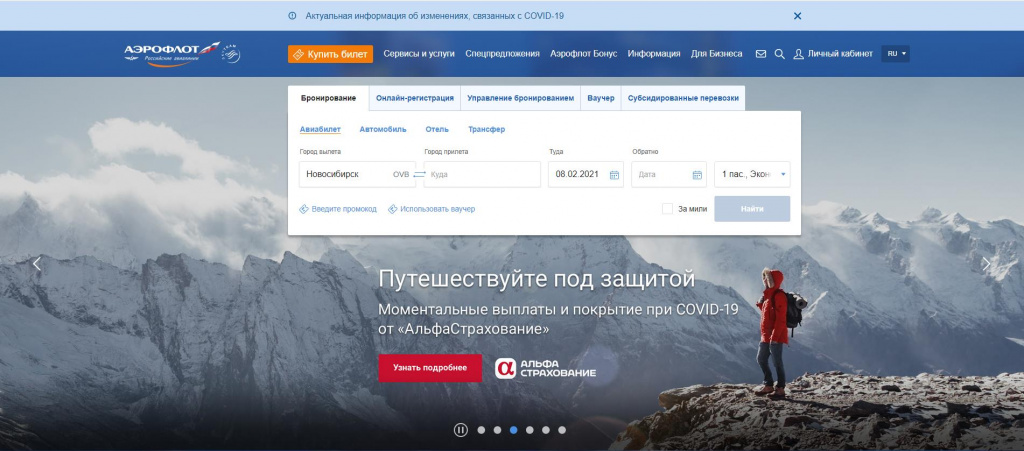The width and height of the screenshot is (1024, 451).
Task: Click the envelope mail icon in header
Action: pos(760,54)
